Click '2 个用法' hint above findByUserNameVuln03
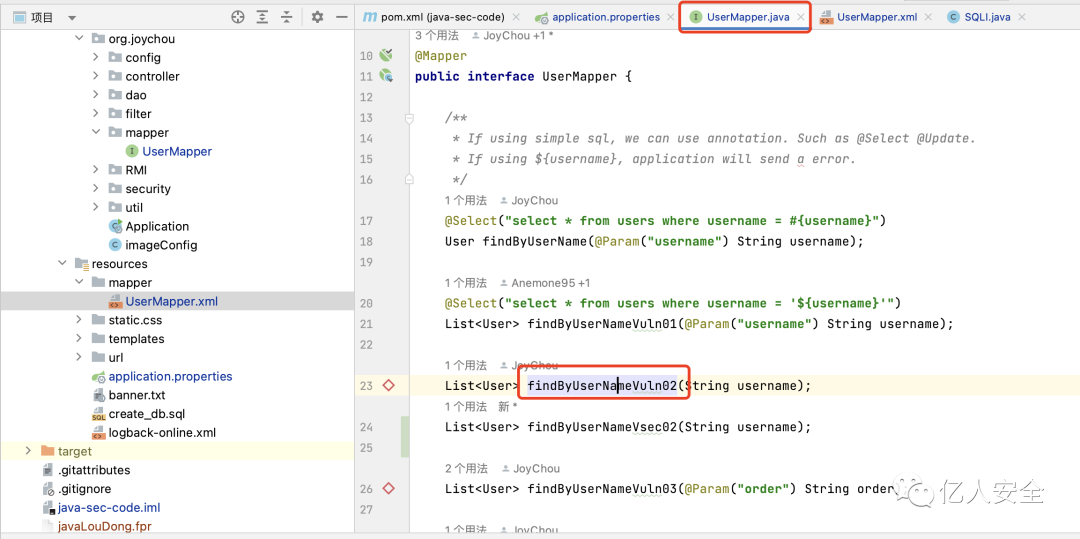The height and width of the screenshot is (539, 1080). 466,469
